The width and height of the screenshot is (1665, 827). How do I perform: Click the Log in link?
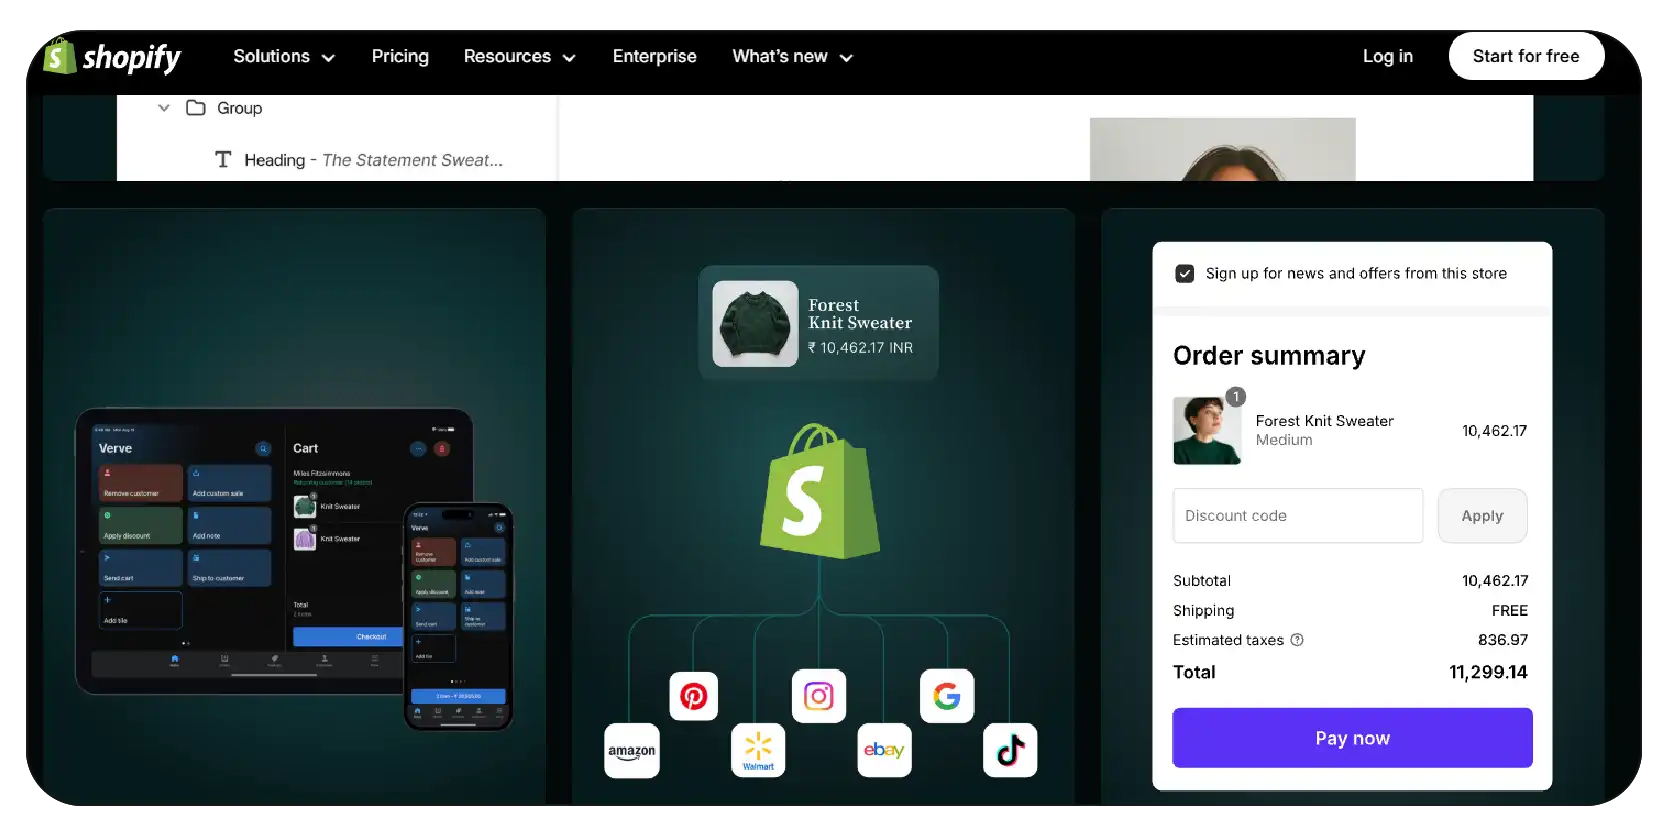coord(1387,57)
